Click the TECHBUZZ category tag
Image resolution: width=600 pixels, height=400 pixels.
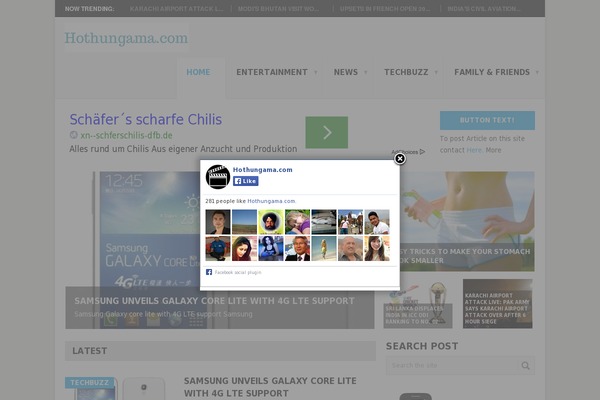tap(90, 383)
